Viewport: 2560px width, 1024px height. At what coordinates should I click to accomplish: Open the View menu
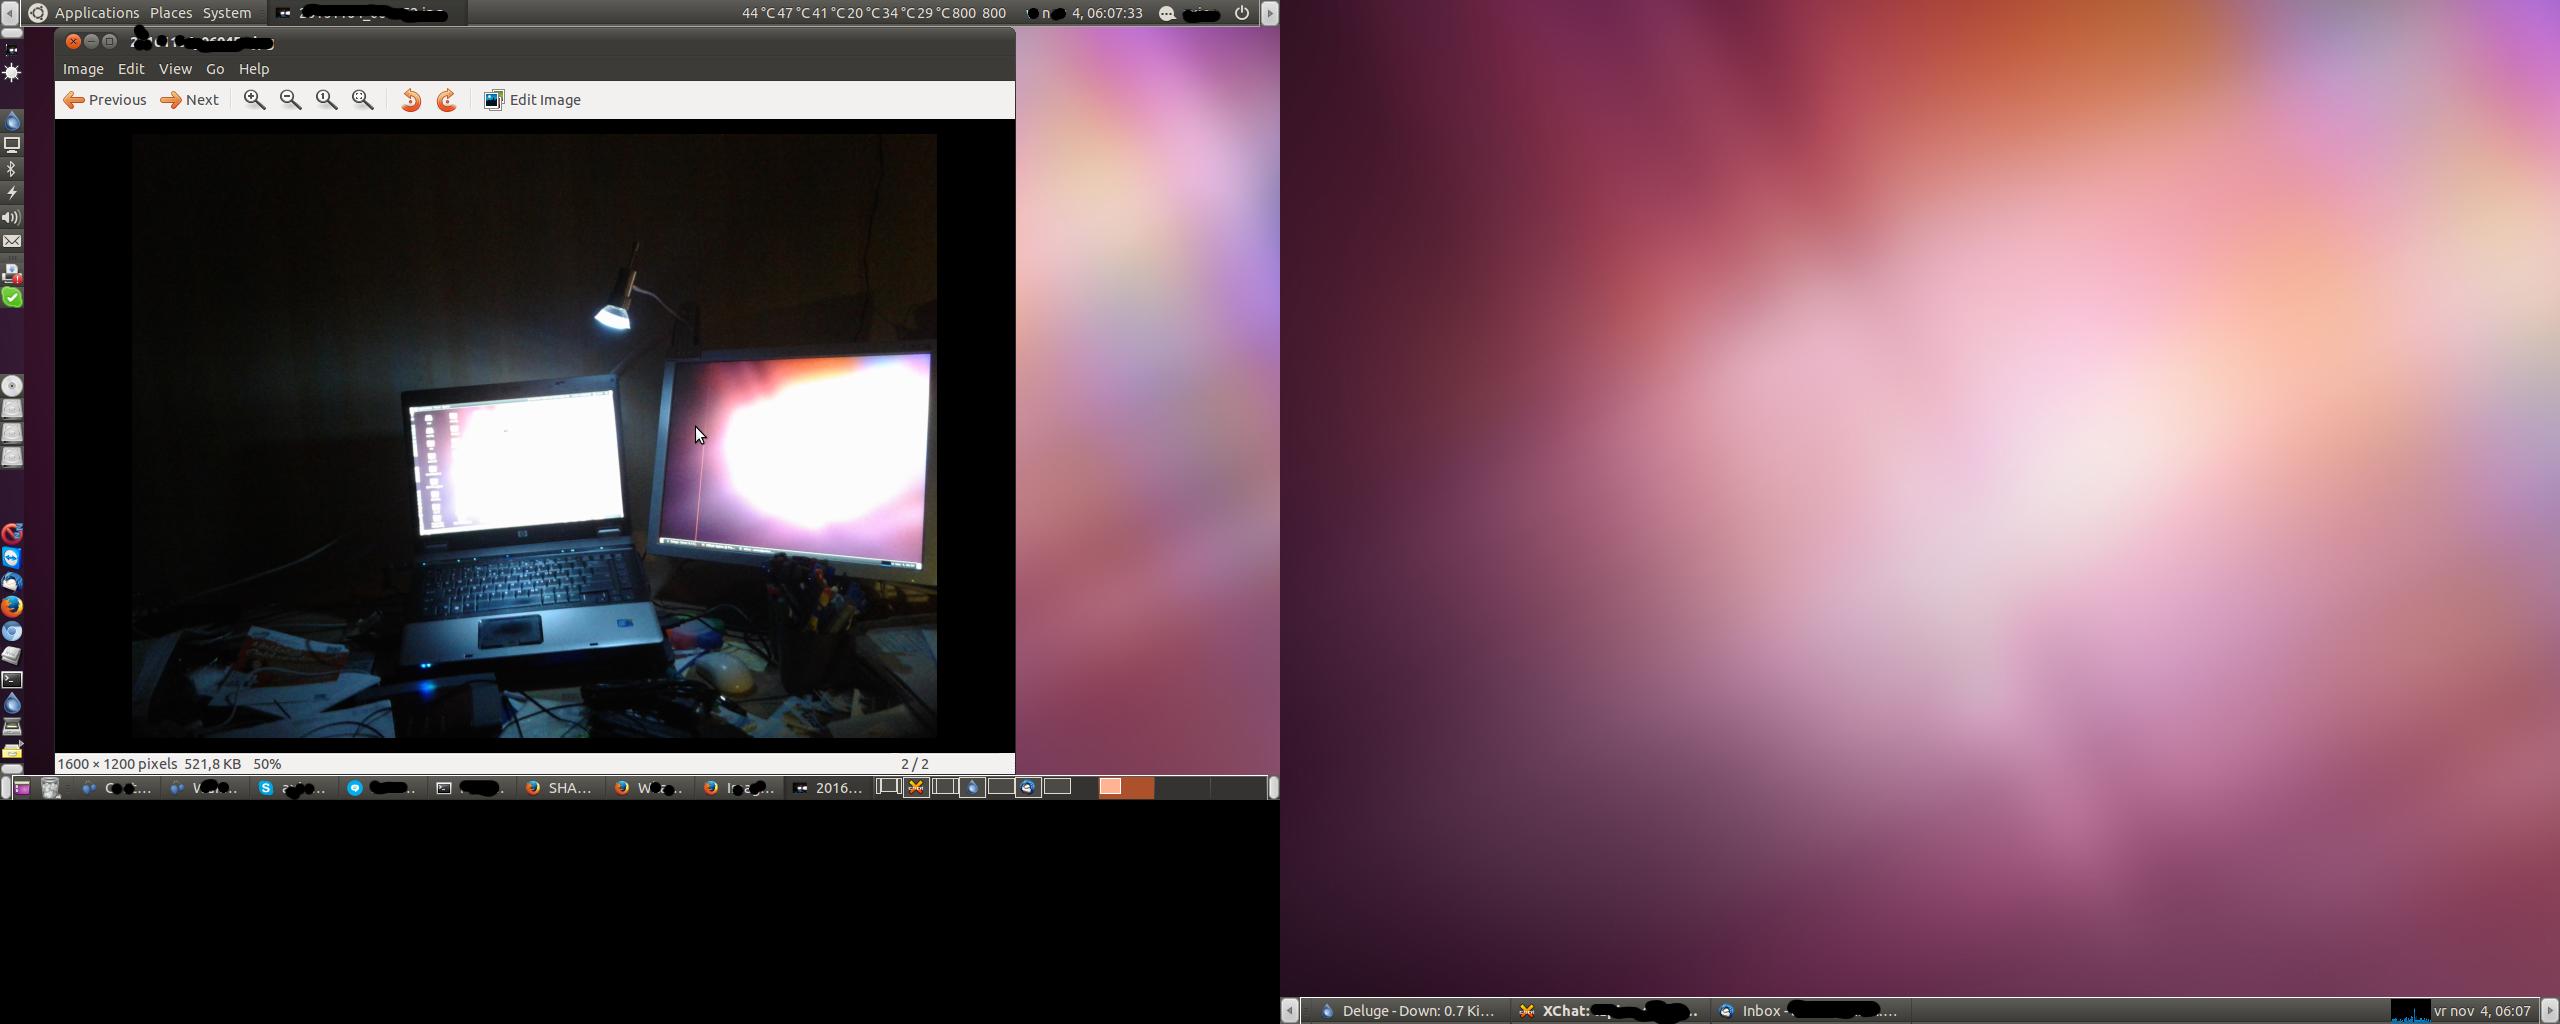pyautogui.click(x=175, y=69)
